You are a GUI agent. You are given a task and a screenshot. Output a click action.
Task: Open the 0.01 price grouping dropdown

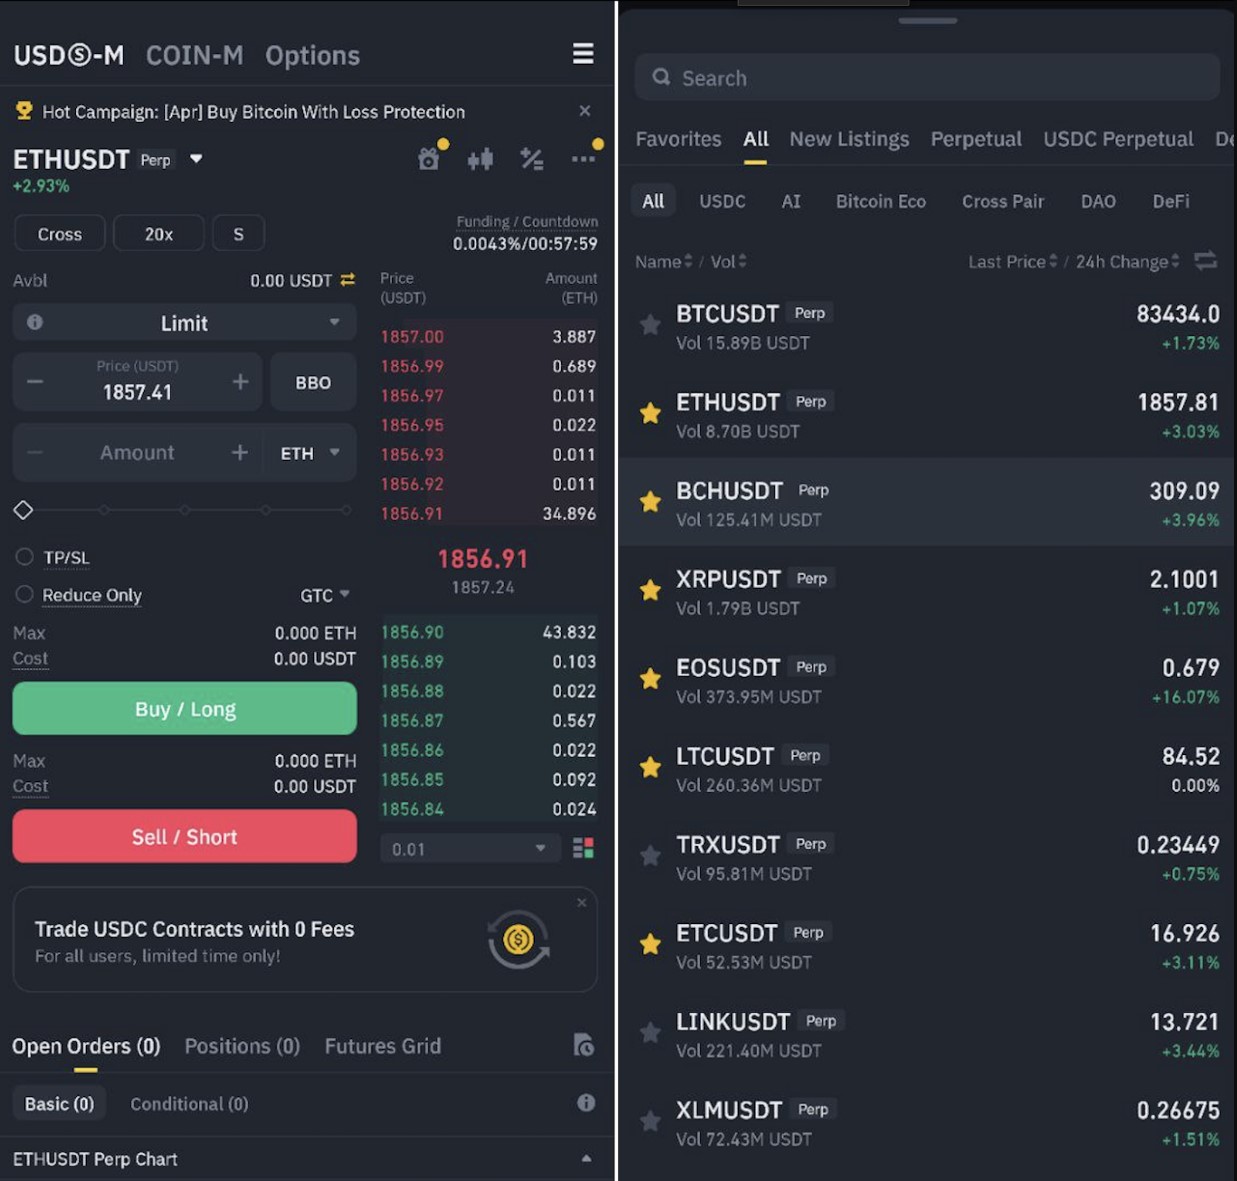coord(468,849)
